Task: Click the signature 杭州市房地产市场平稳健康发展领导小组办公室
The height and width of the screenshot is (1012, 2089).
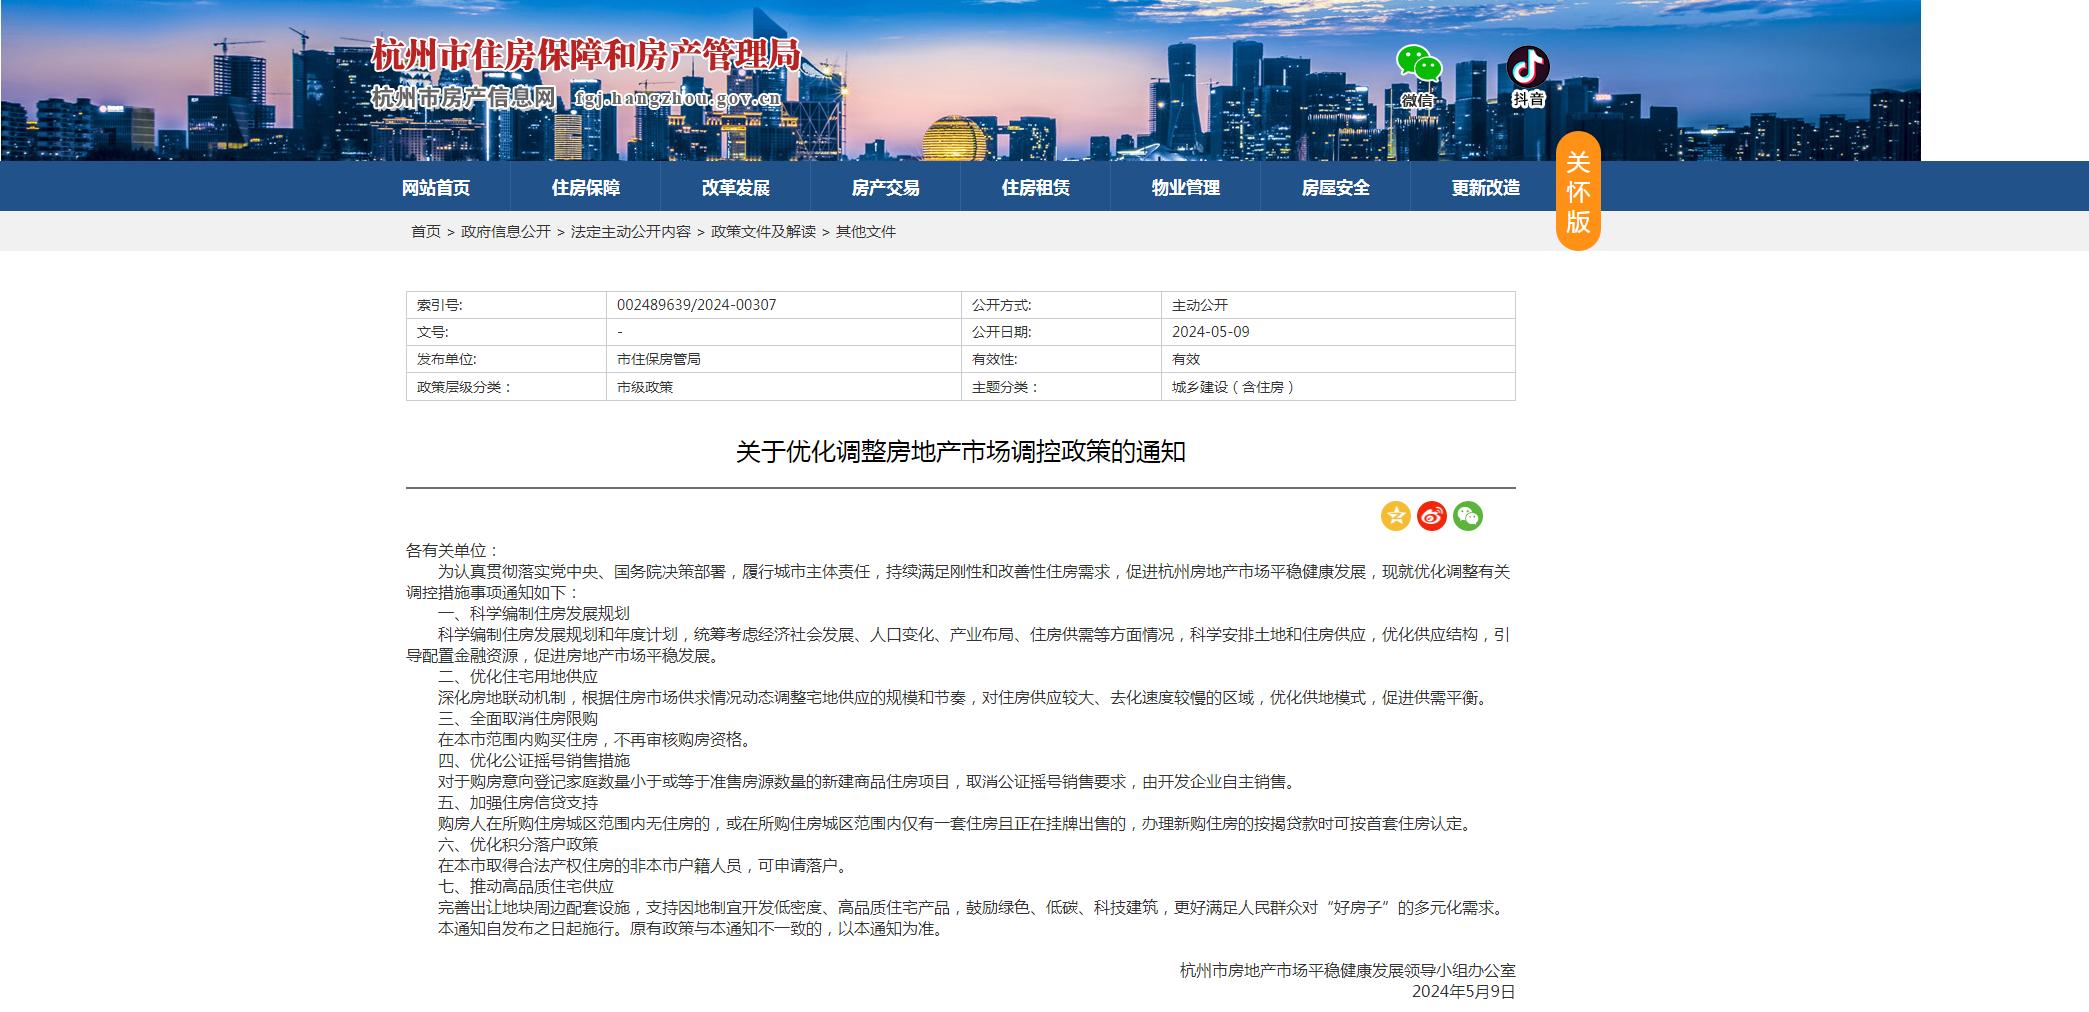Action: 1348,971
